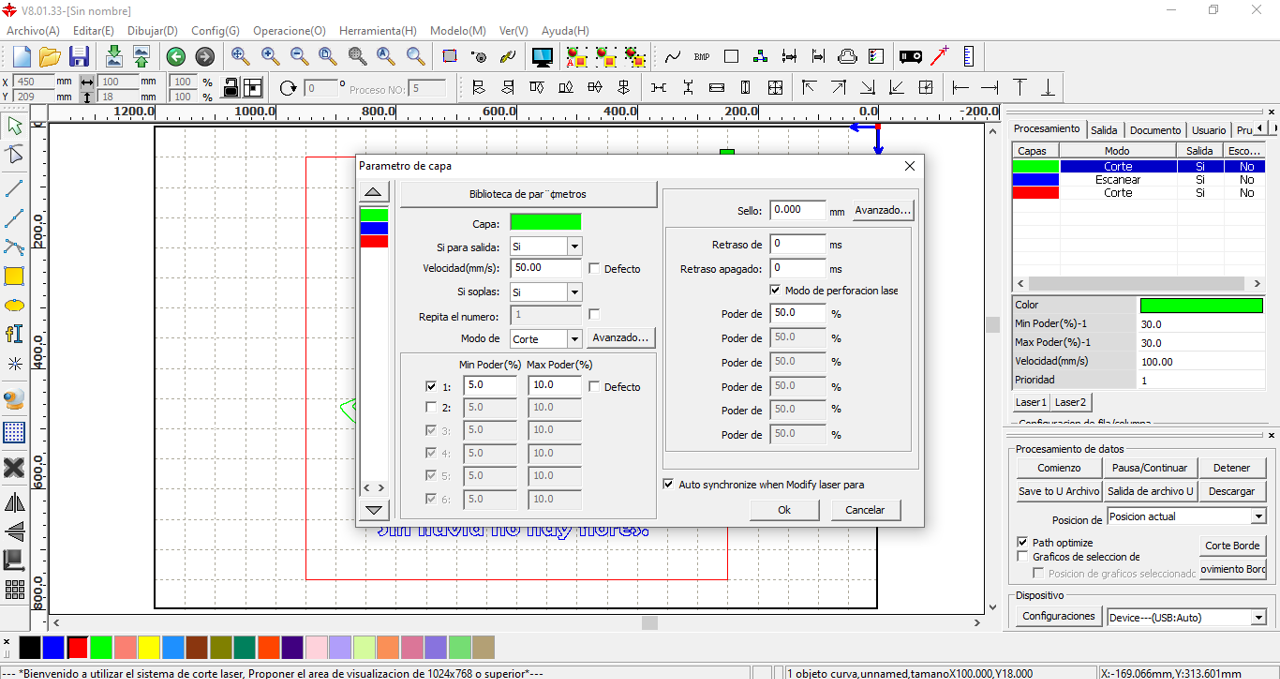The image size is (1280, 679).
Task: Select the arrow selection tool
Action: coord(14,126)
